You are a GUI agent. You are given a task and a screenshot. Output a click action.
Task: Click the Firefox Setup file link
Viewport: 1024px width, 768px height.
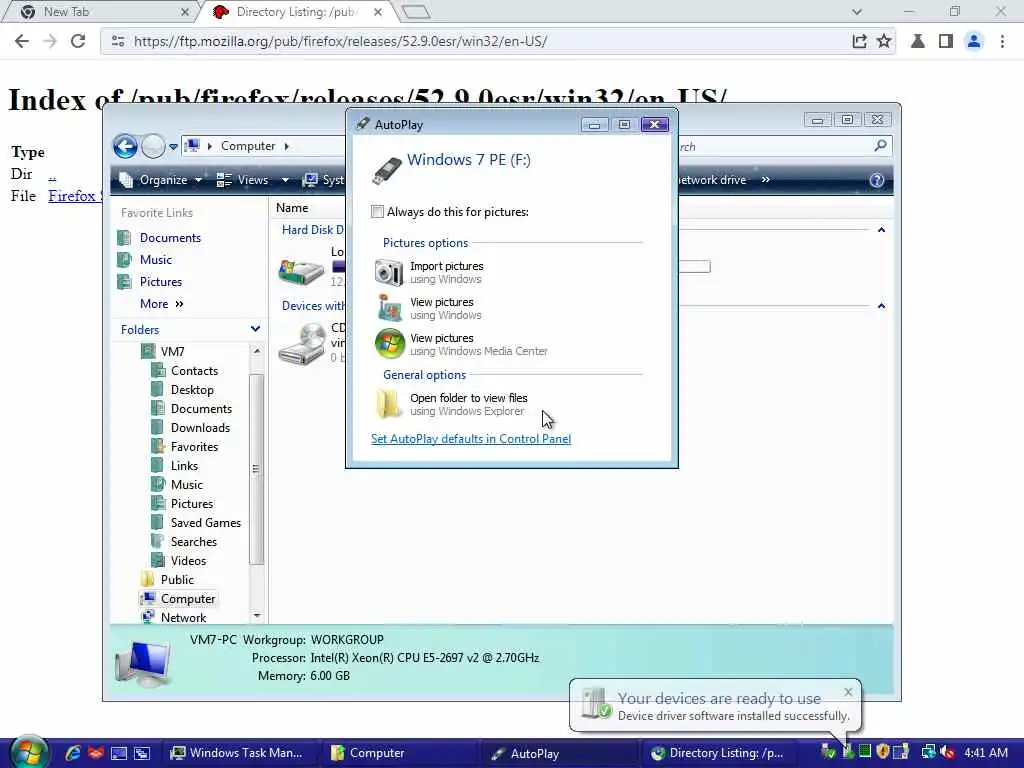point(74,196)
